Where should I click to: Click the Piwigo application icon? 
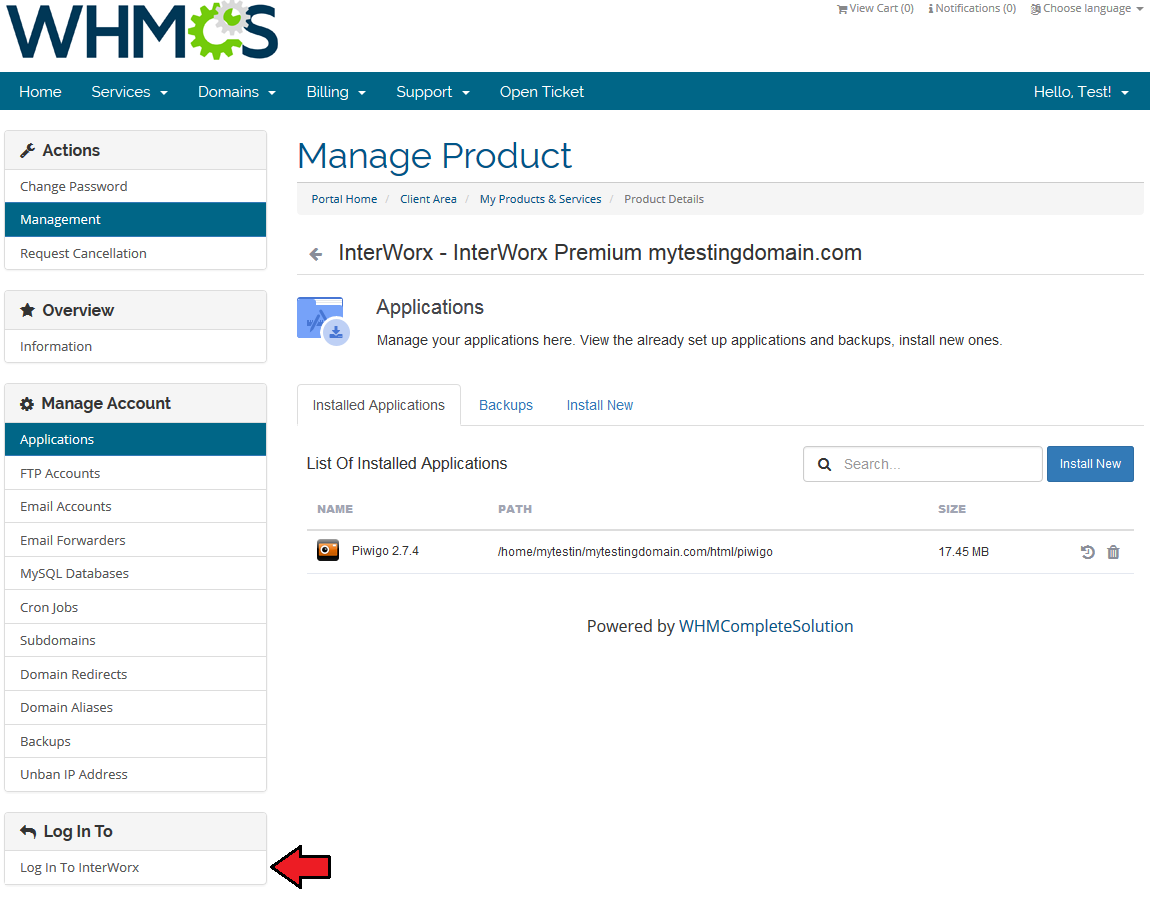tap(328, 550)
